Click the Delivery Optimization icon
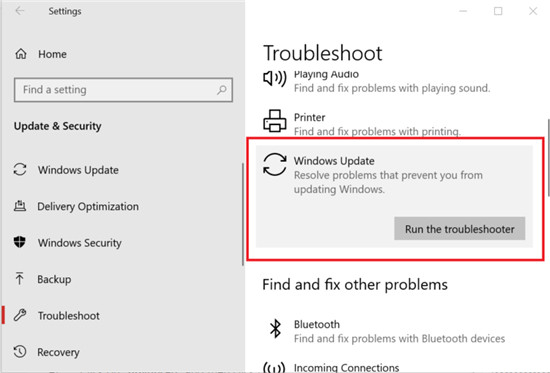This screenshot has height=373, width=550. (20, 206)
